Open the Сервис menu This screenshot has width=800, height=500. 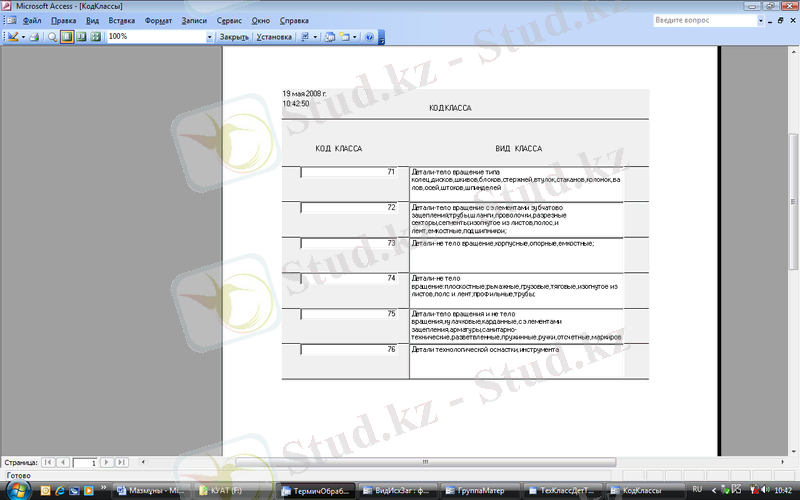pyautogui.click(x=229, y=21)
